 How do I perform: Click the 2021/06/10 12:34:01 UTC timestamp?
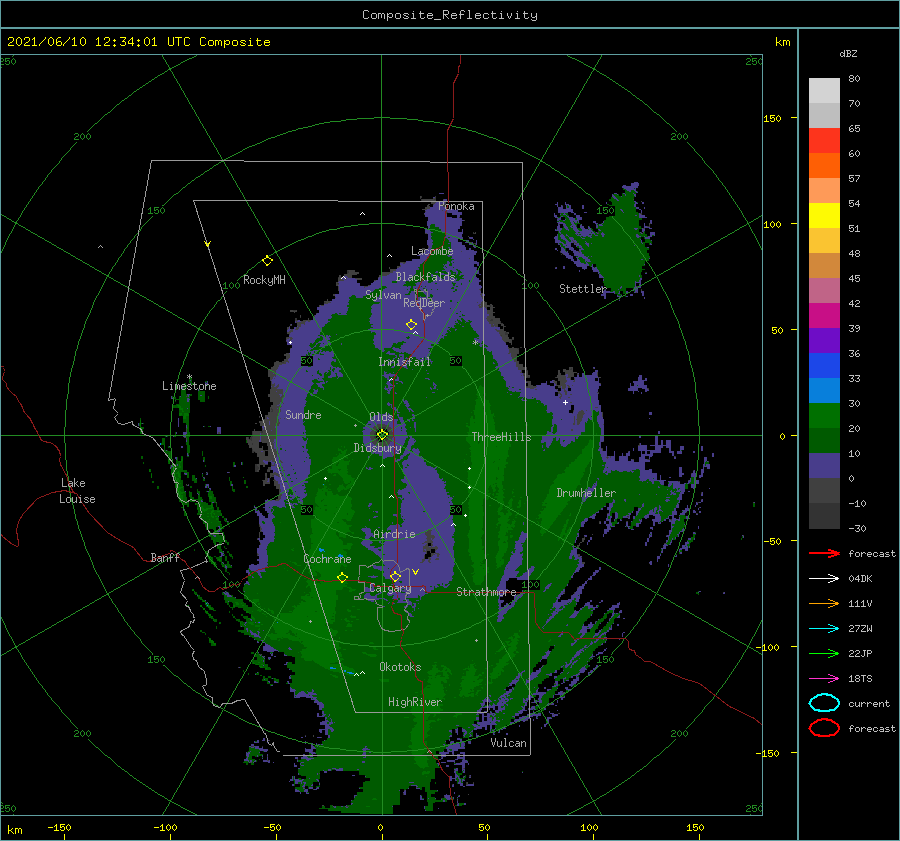99,42
